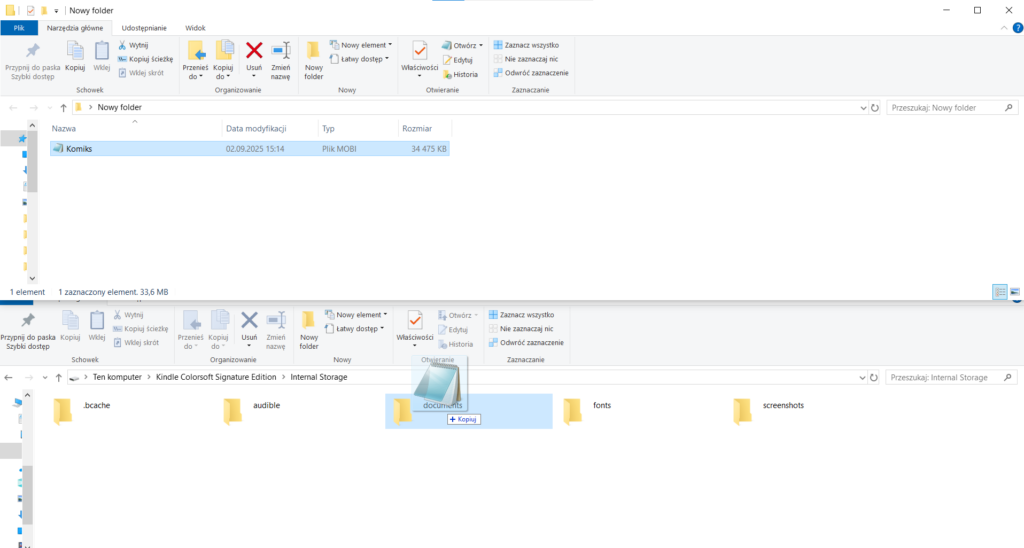Screen dimensions: 1024x548
Task: Sort by the Typ column header
Action: (x=358, y=129)
